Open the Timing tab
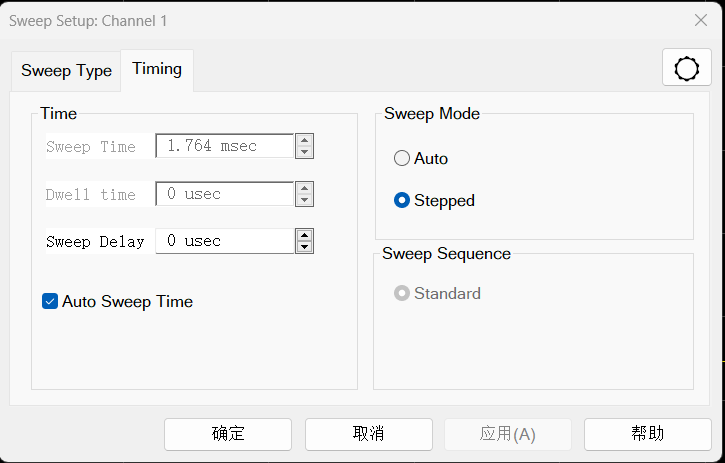 pos(157,69)
